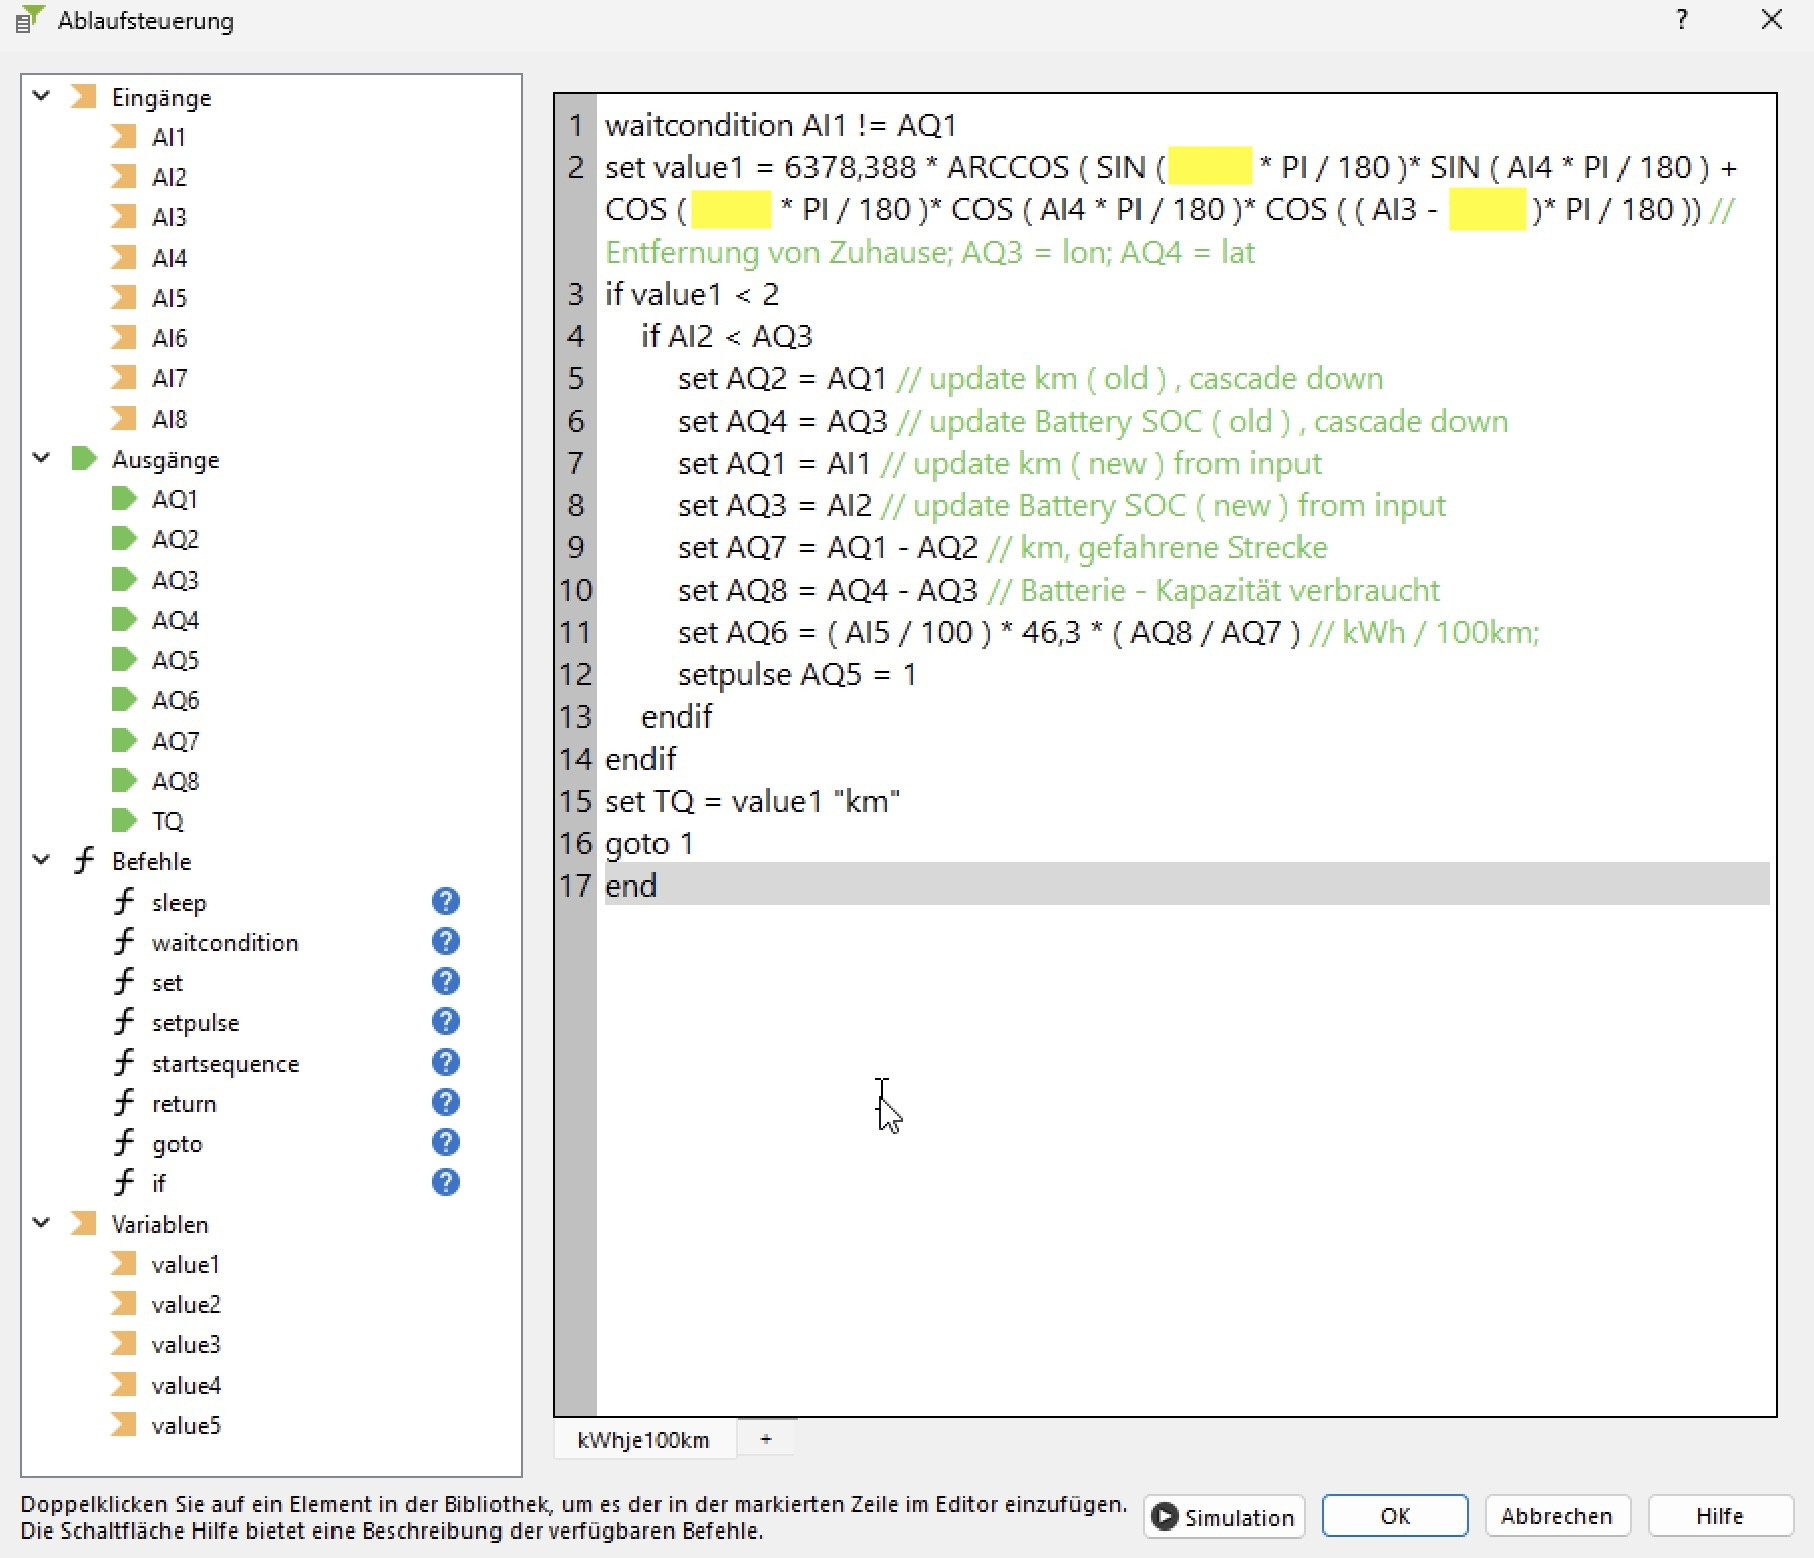The image size is (1814, 1558).
Task: Switch to the kWhje100km sequence tab
Action: (643, 1439)
